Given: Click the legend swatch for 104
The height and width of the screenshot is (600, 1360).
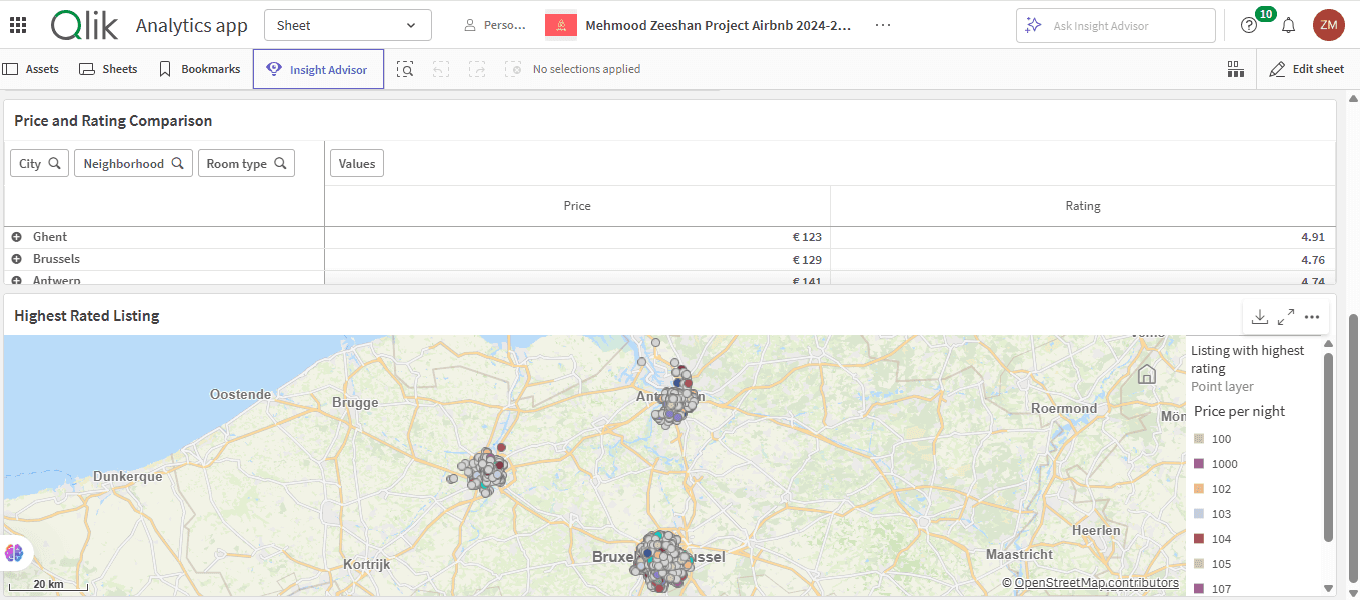Looking at the screenshot, I should pyautogui.click(x=1198, y=539).
